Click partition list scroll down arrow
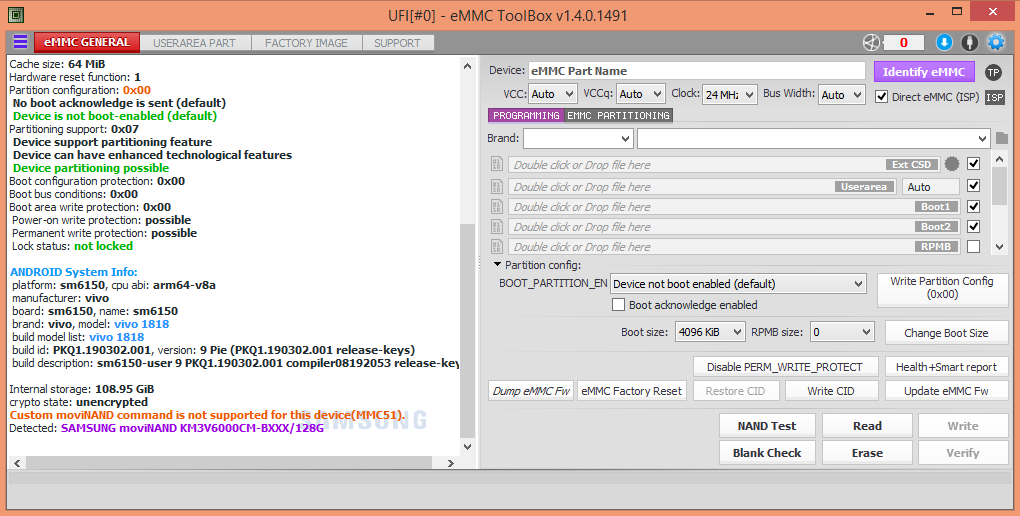The width and height of the screenshot is (1020, 516). click(x=1000, y=247)
